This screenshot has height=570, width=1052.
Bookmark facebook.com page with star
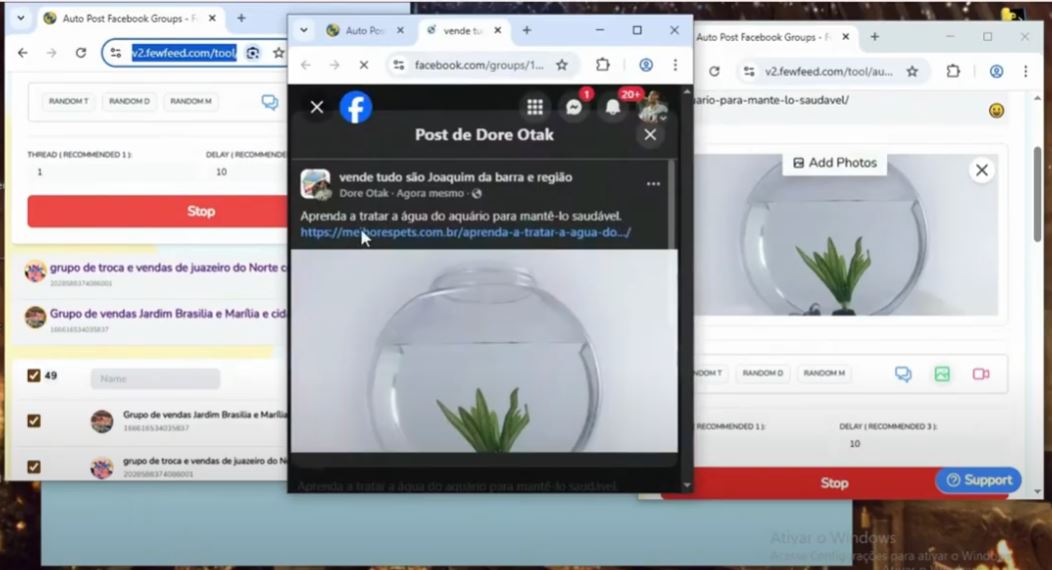(562, 65)
